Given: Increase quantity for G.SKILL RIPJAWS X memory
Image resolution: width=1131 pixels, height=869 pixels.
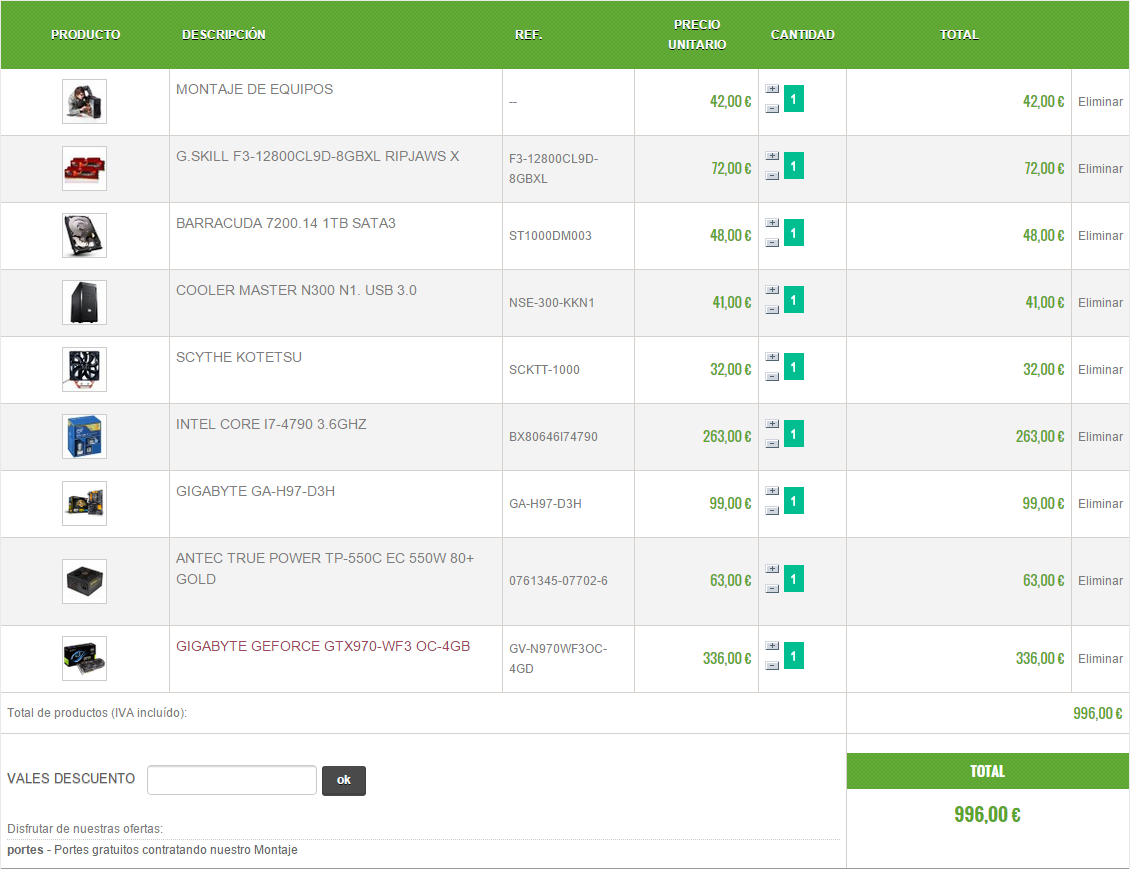Looking at the screenshot, I should click(x=772, y=156).
